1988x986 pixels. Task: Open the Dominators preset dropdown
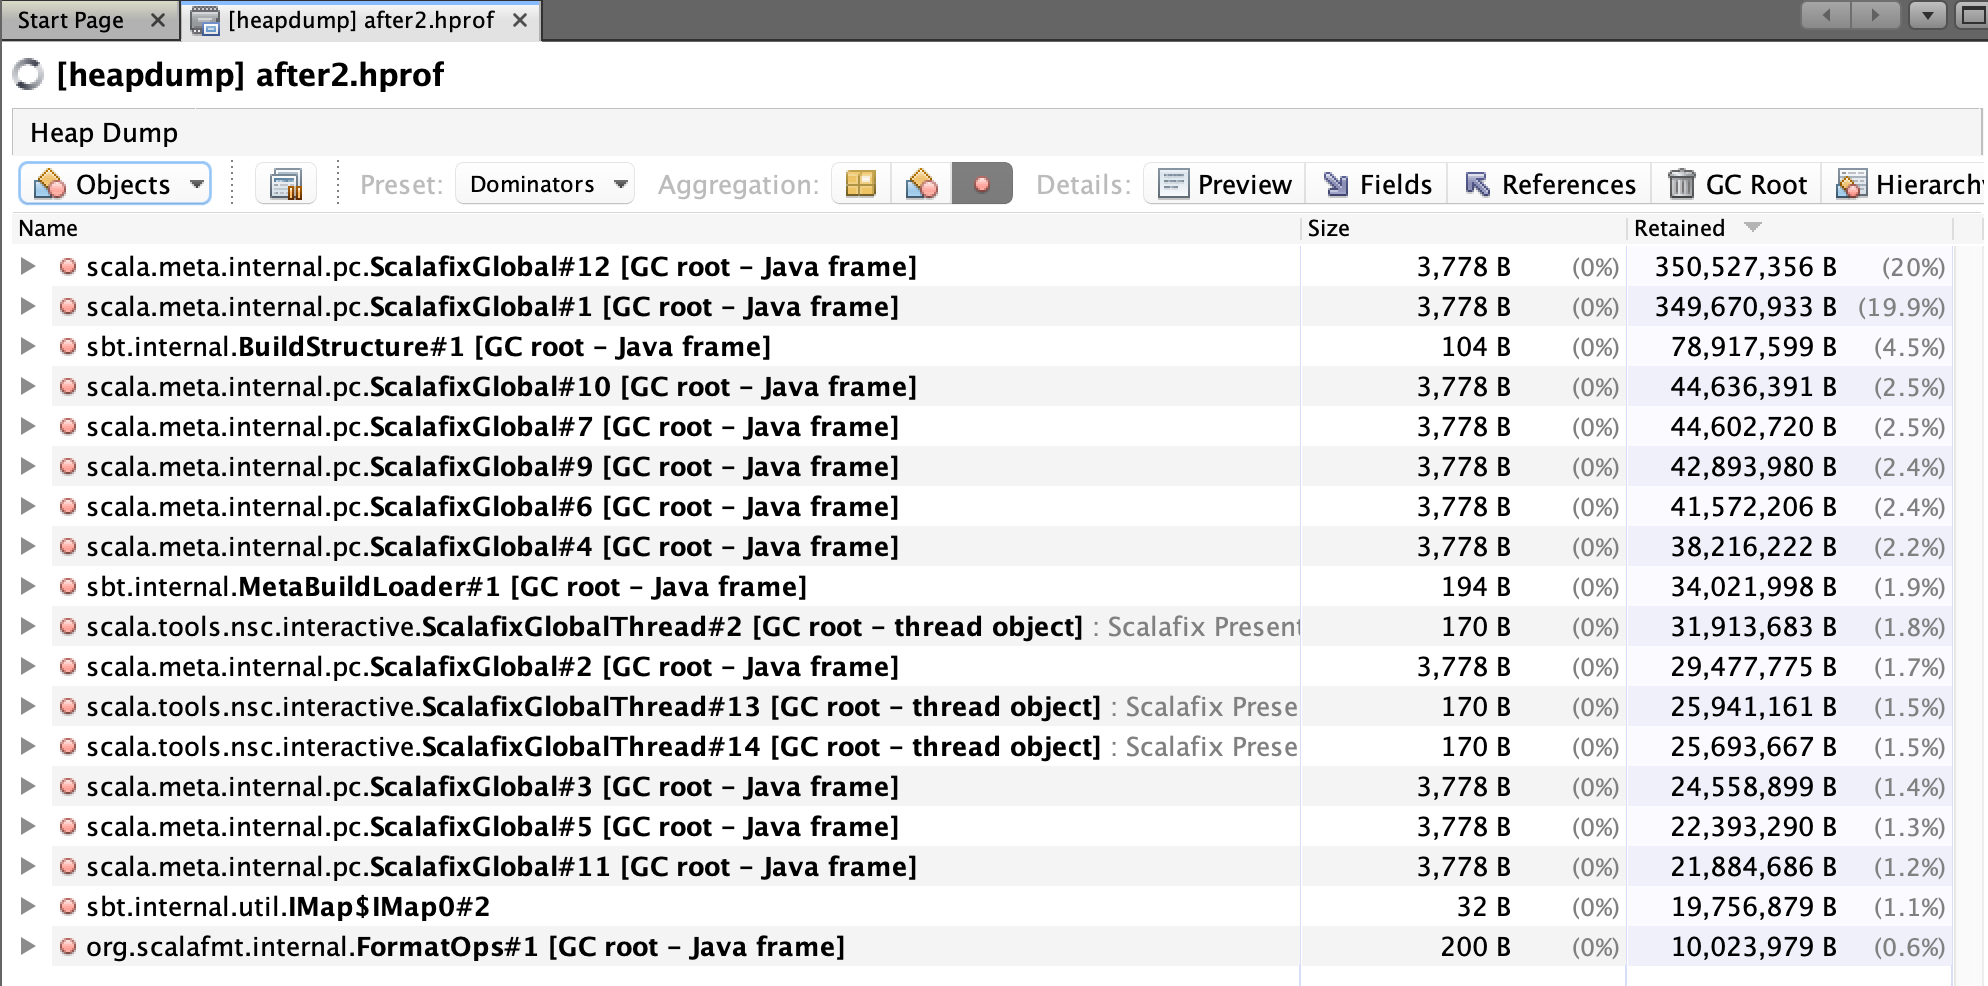coord(543,184)
